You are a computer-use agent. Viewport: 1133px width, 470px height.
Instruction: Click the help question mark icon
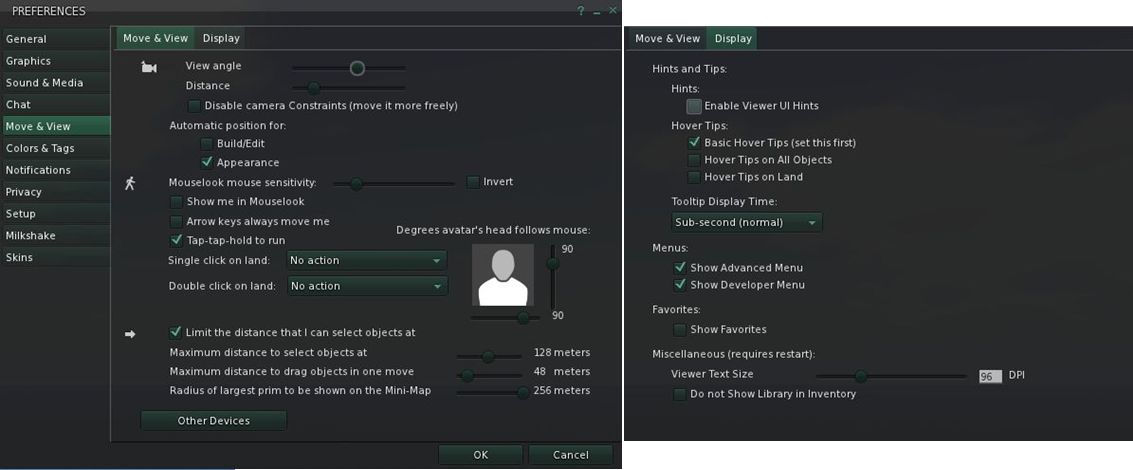pos(580,11)
